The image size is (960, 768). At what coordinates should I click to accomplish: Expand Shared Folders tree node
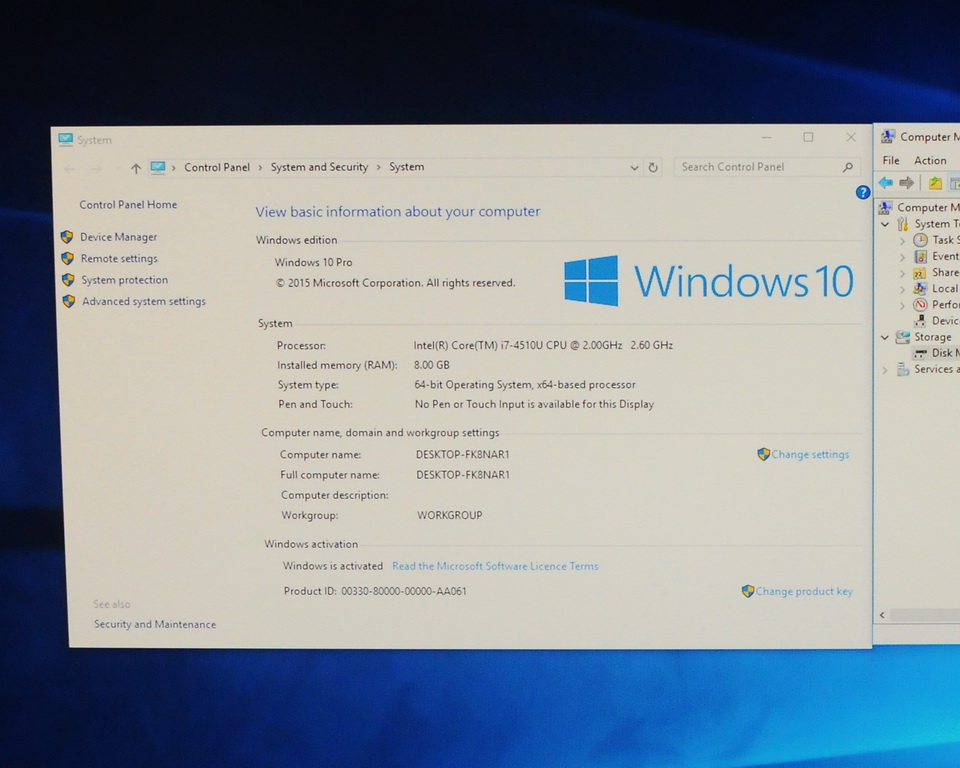902,273
